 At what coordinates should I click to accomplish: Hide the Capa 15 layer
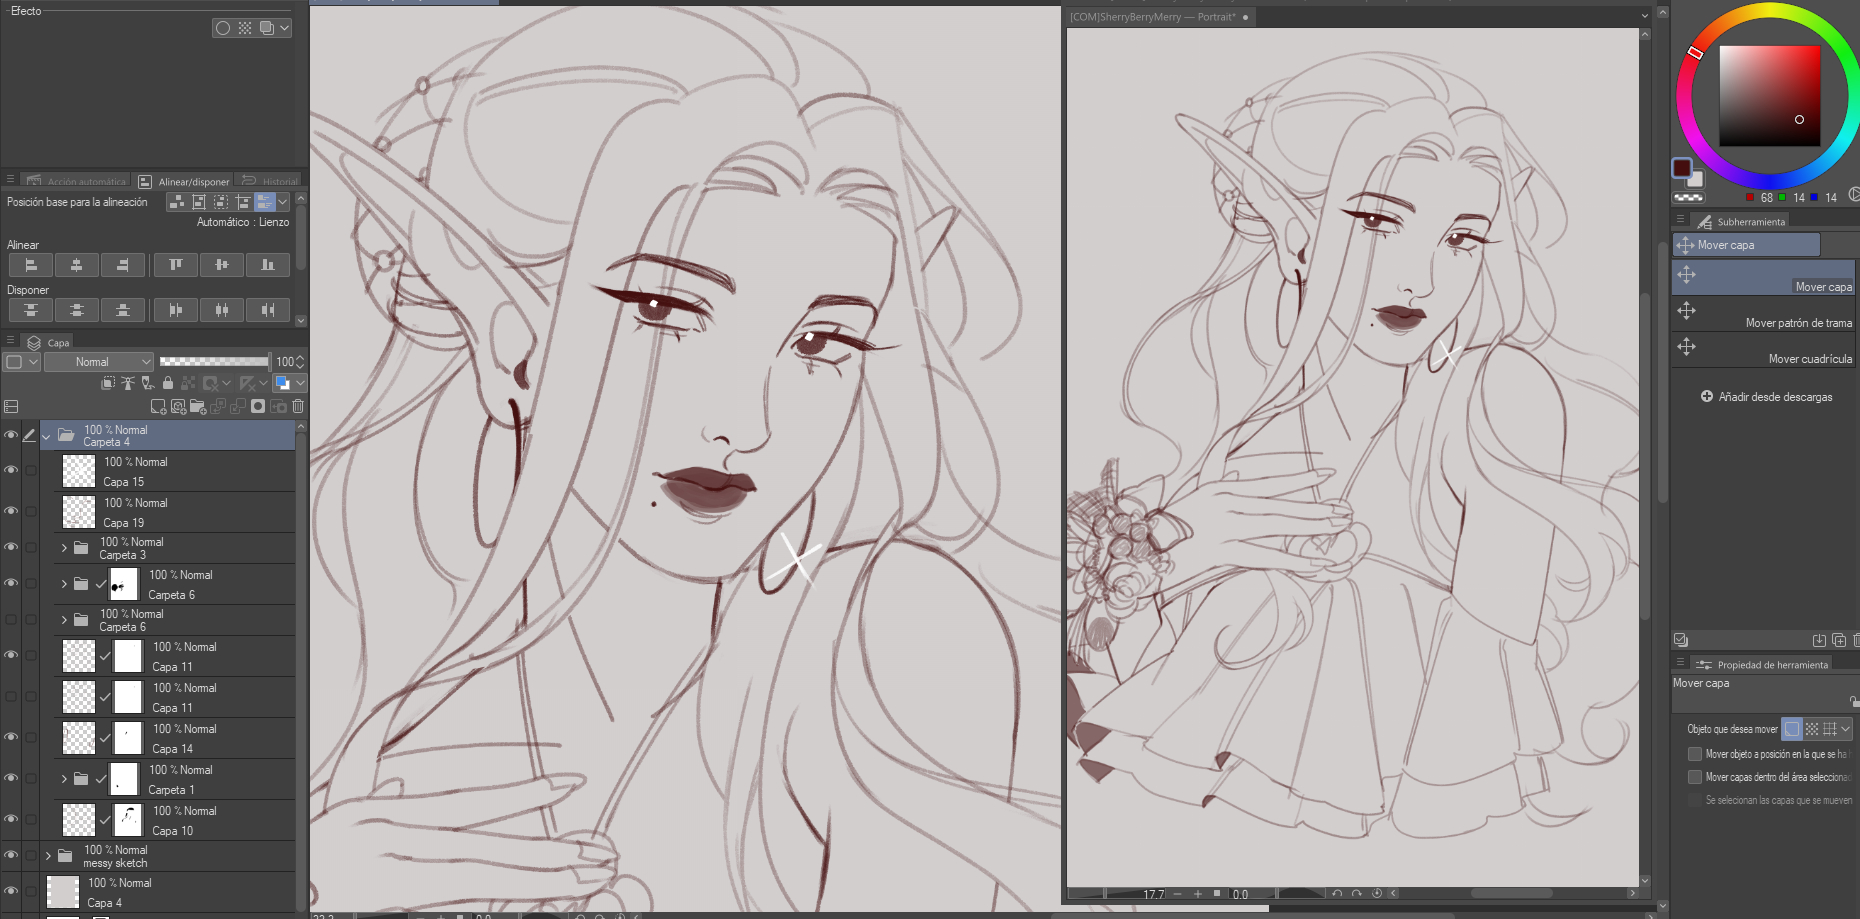[x=11, y=470]
